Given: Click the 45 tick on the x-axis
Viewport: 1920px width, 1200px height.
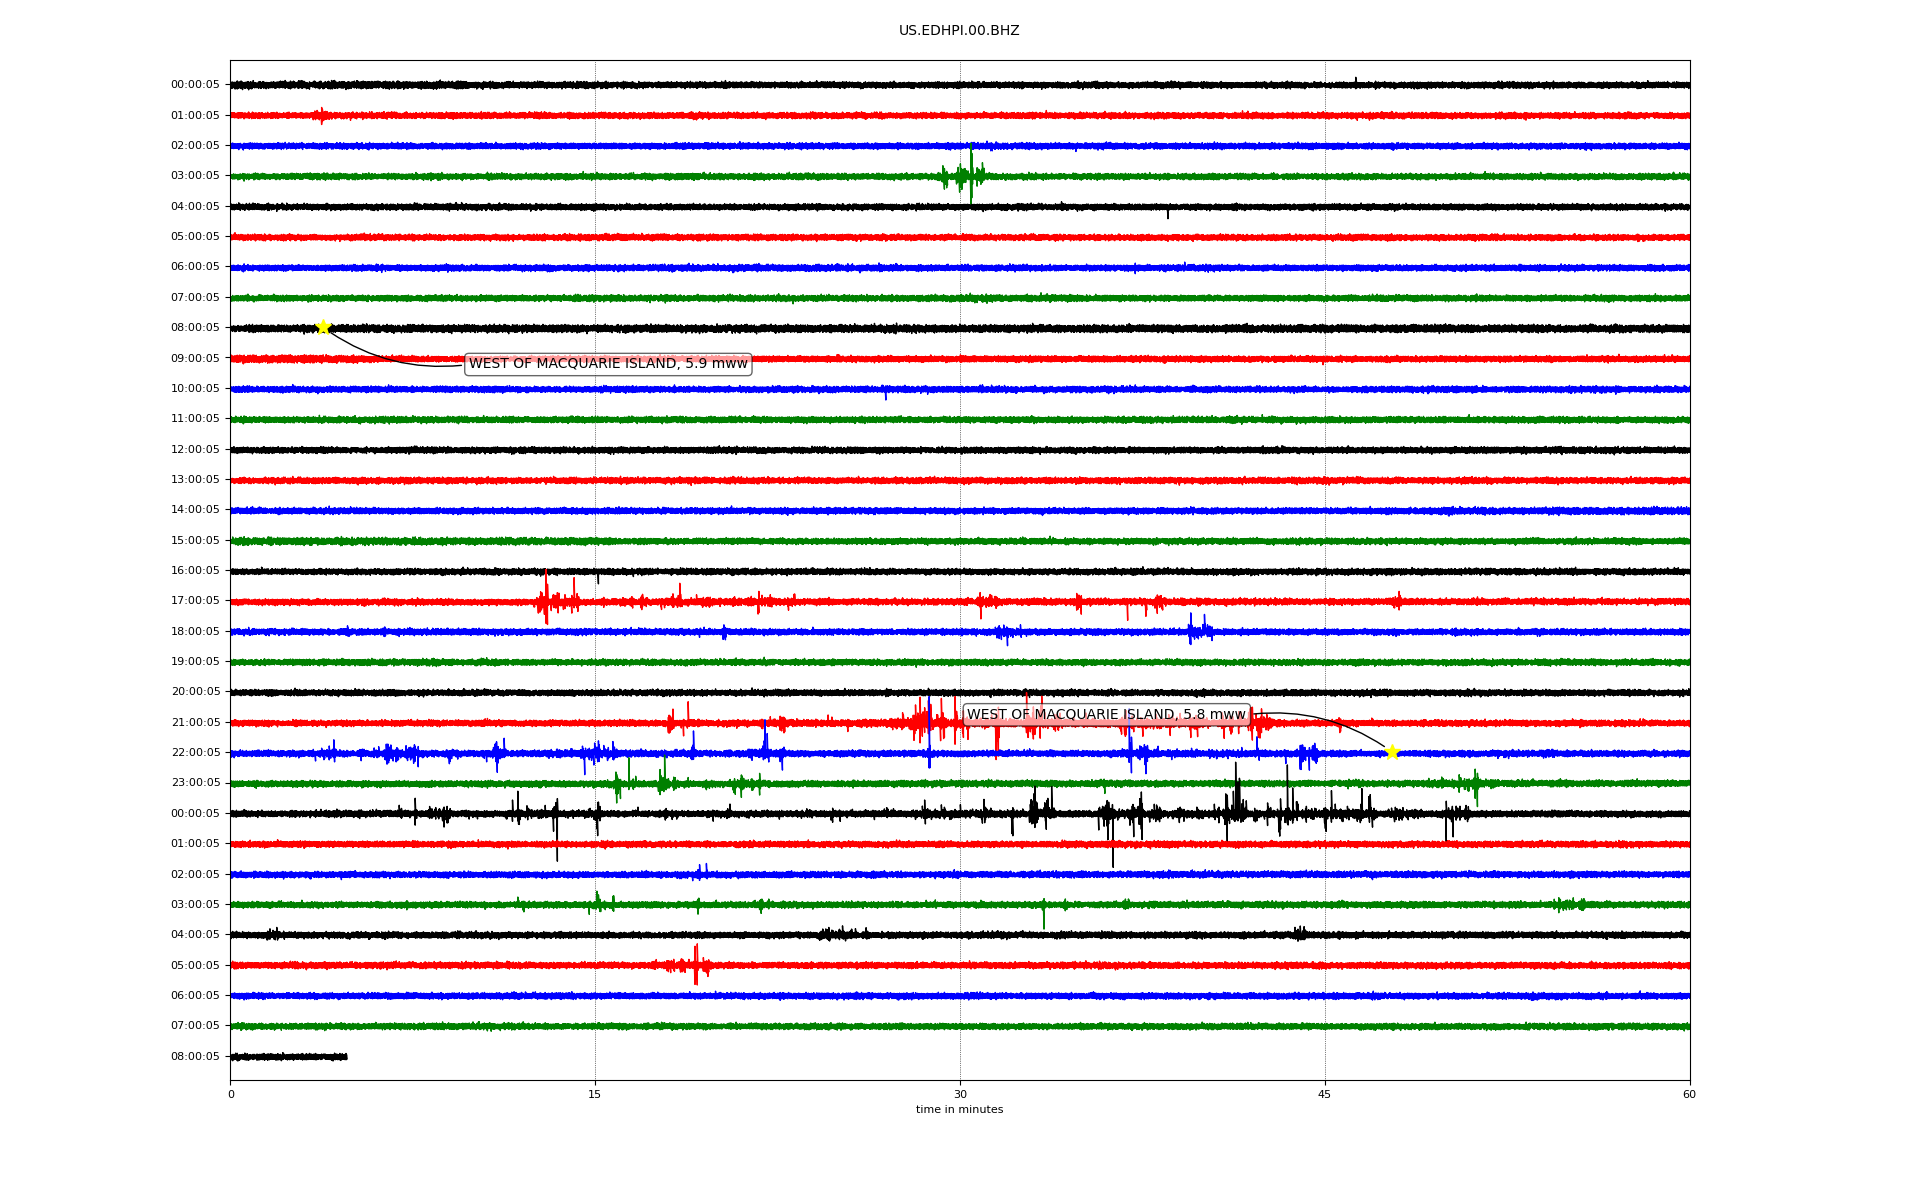Looking at the screenshot, I should [1325, 1094].
